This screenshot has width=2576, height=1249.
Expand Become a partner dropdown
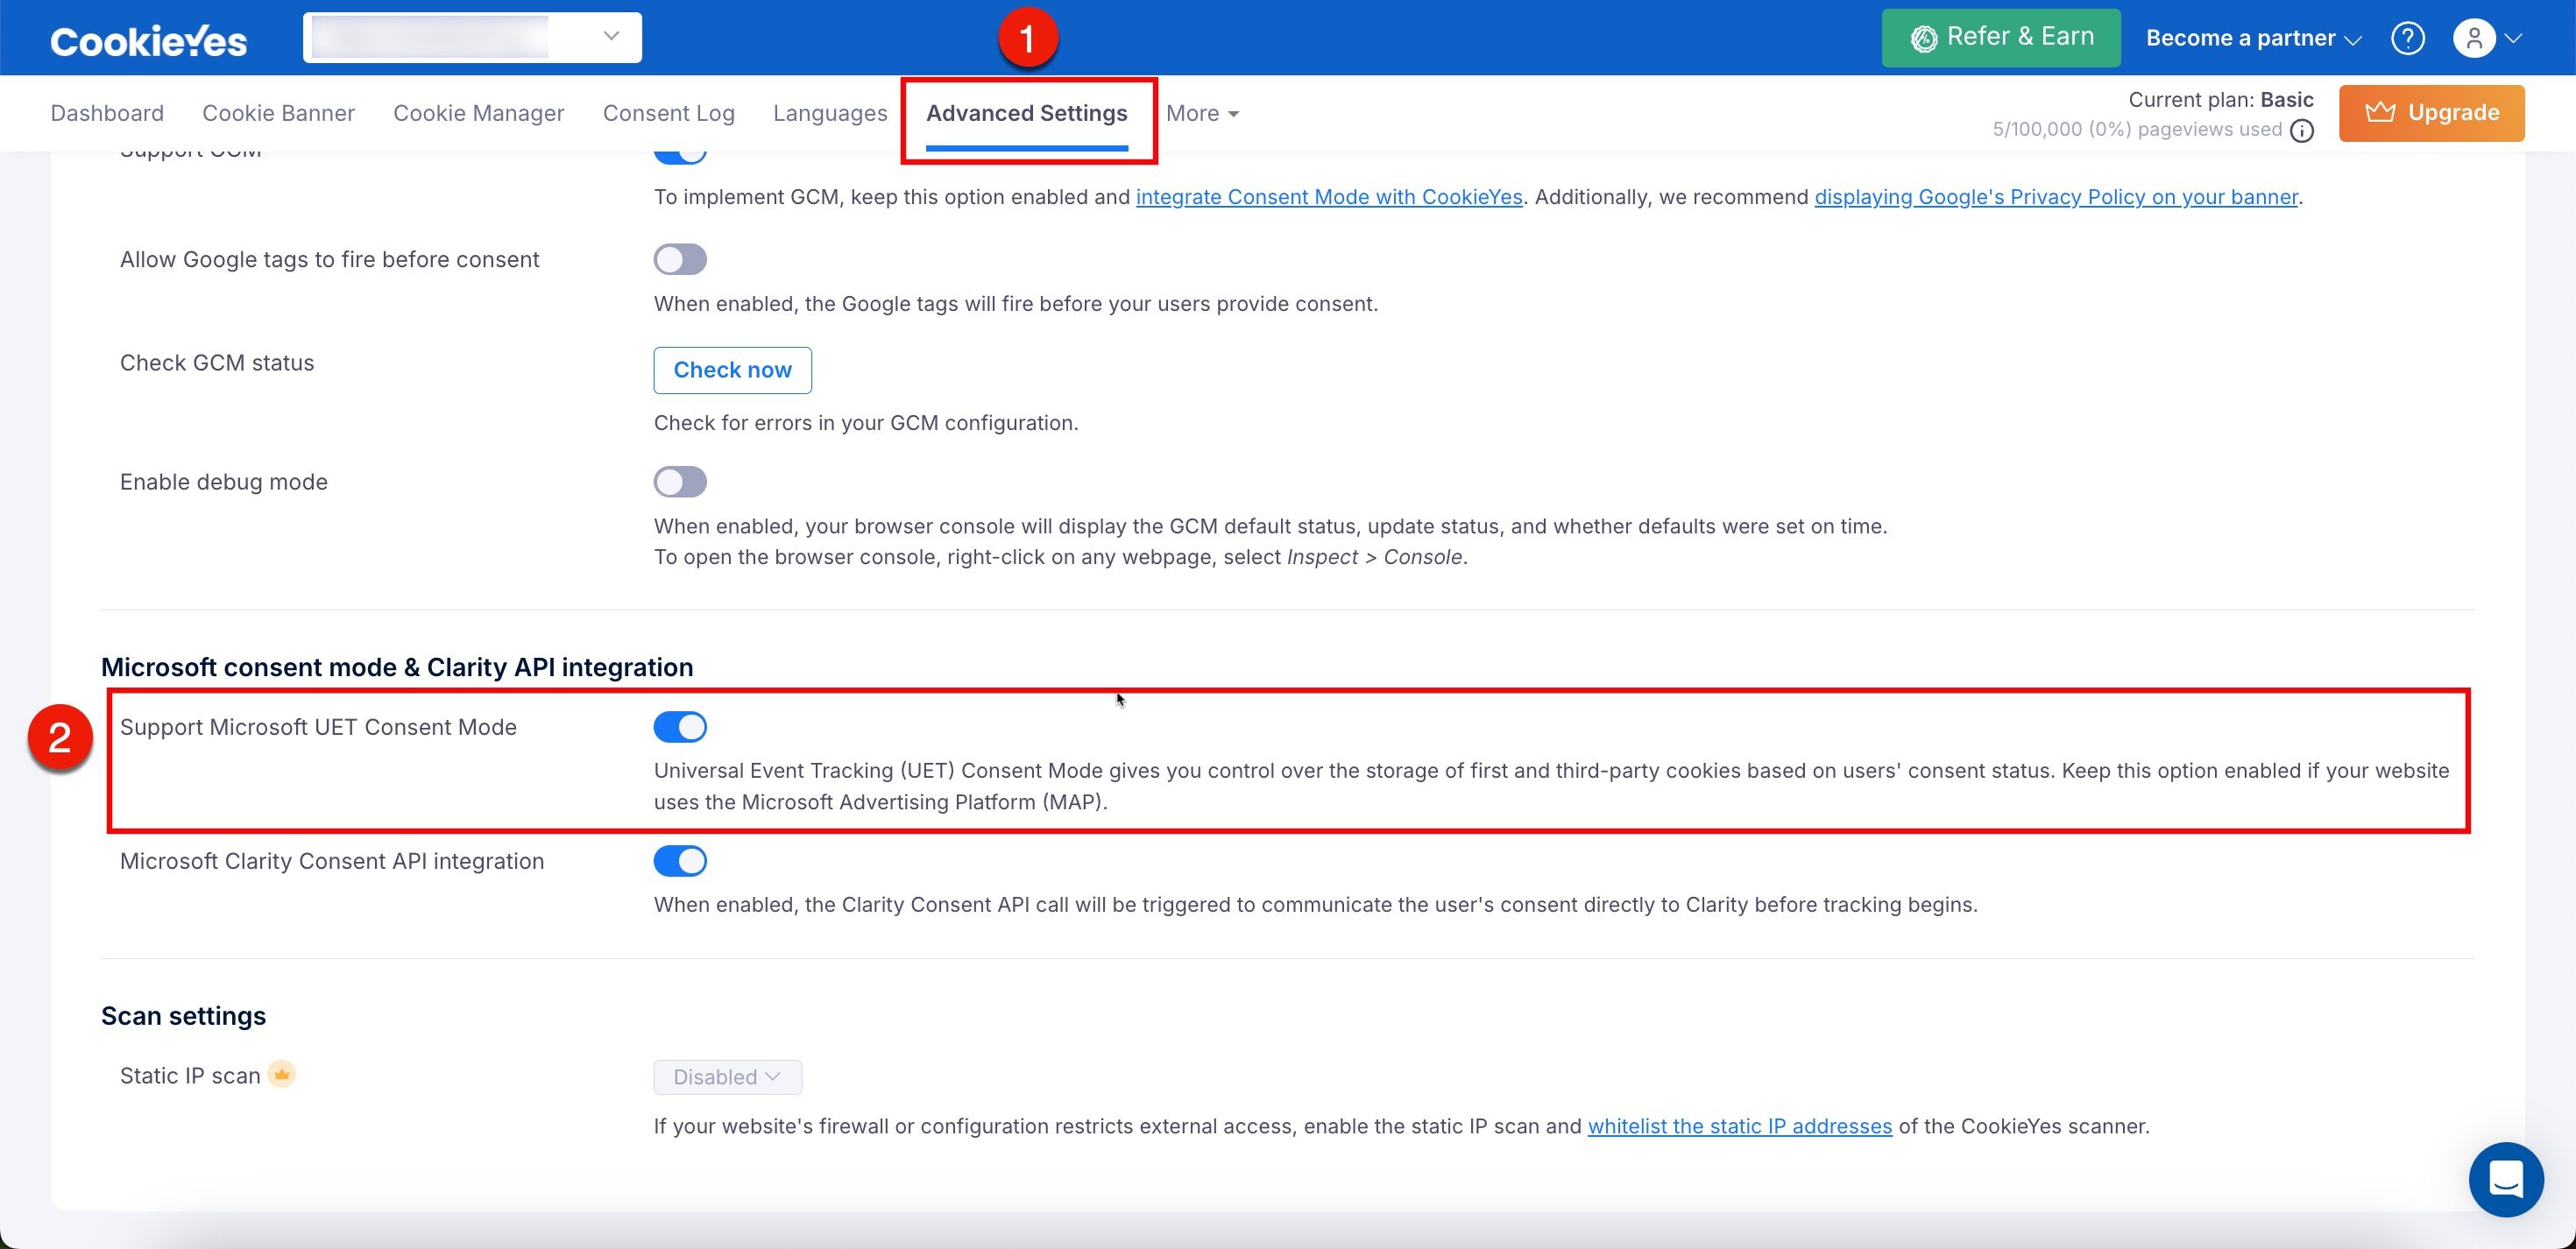[2253, 38]
